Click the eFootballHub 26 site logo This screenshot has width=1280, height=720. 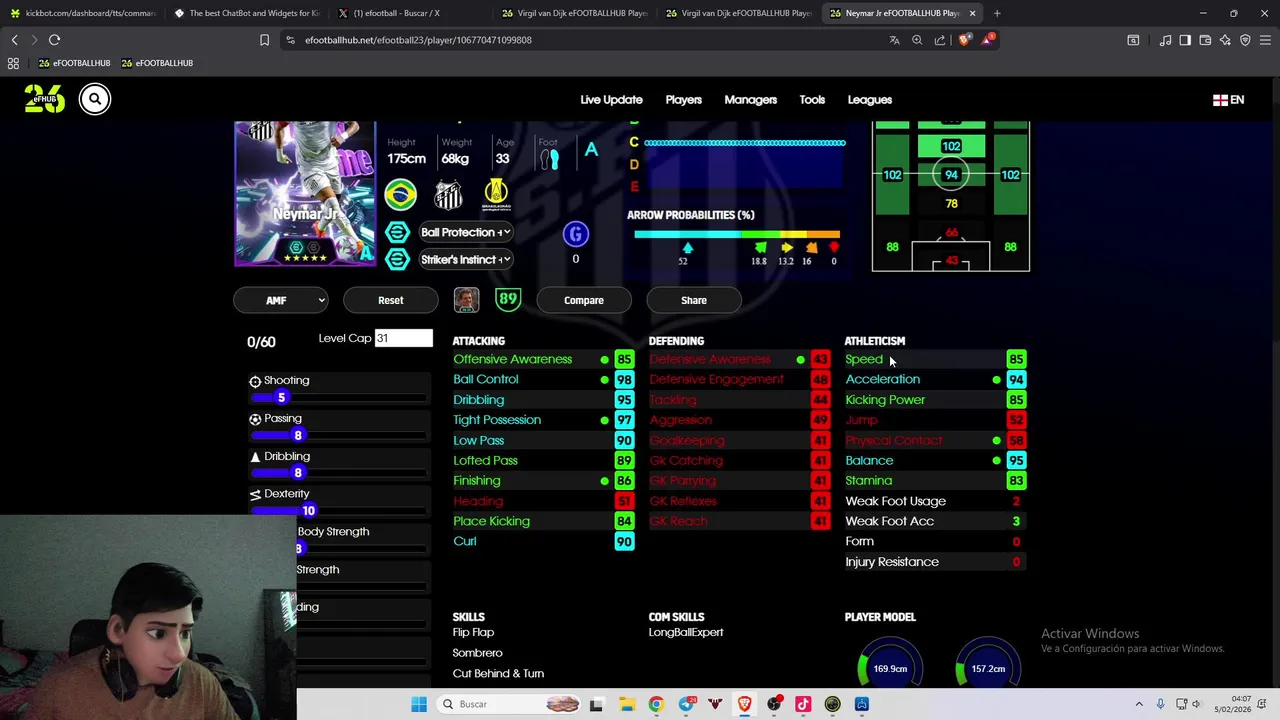[x=44, y=98]
